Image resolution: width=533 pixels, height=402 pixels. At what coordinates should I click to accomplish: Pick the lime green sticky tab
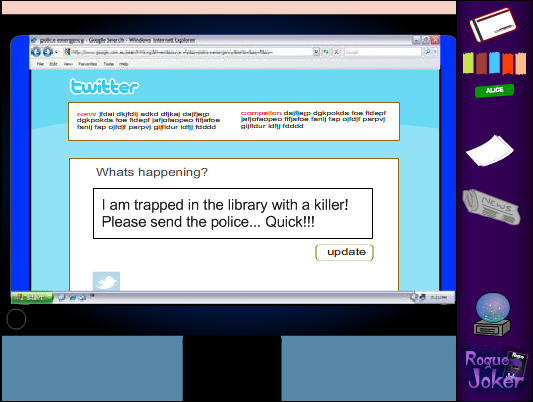click(468, 63)
